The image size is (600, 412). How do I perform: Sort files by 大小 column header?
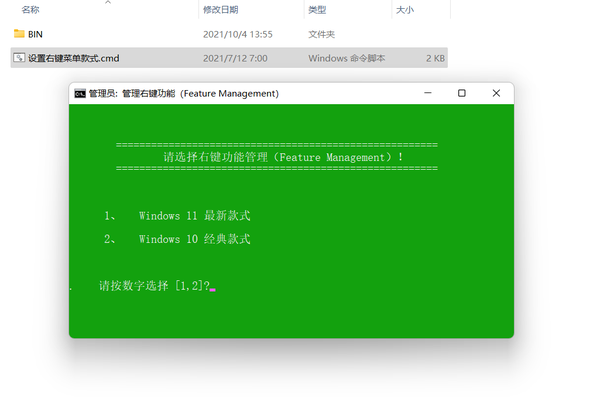coord(405,10)
